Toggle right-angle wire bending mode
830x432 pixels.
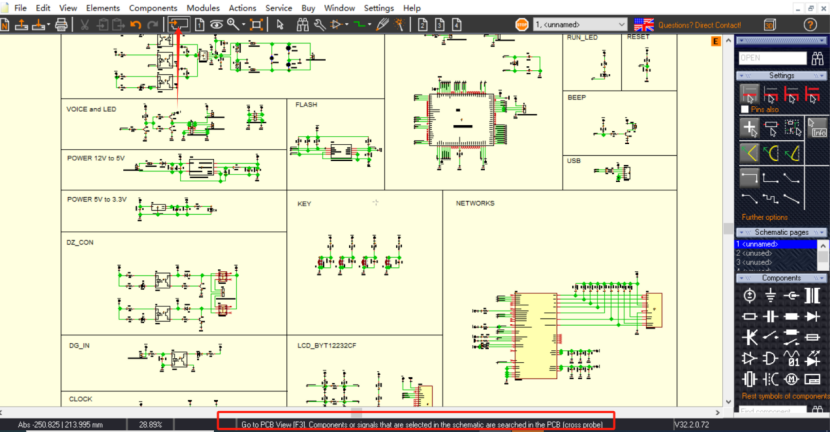coord(750,177)
